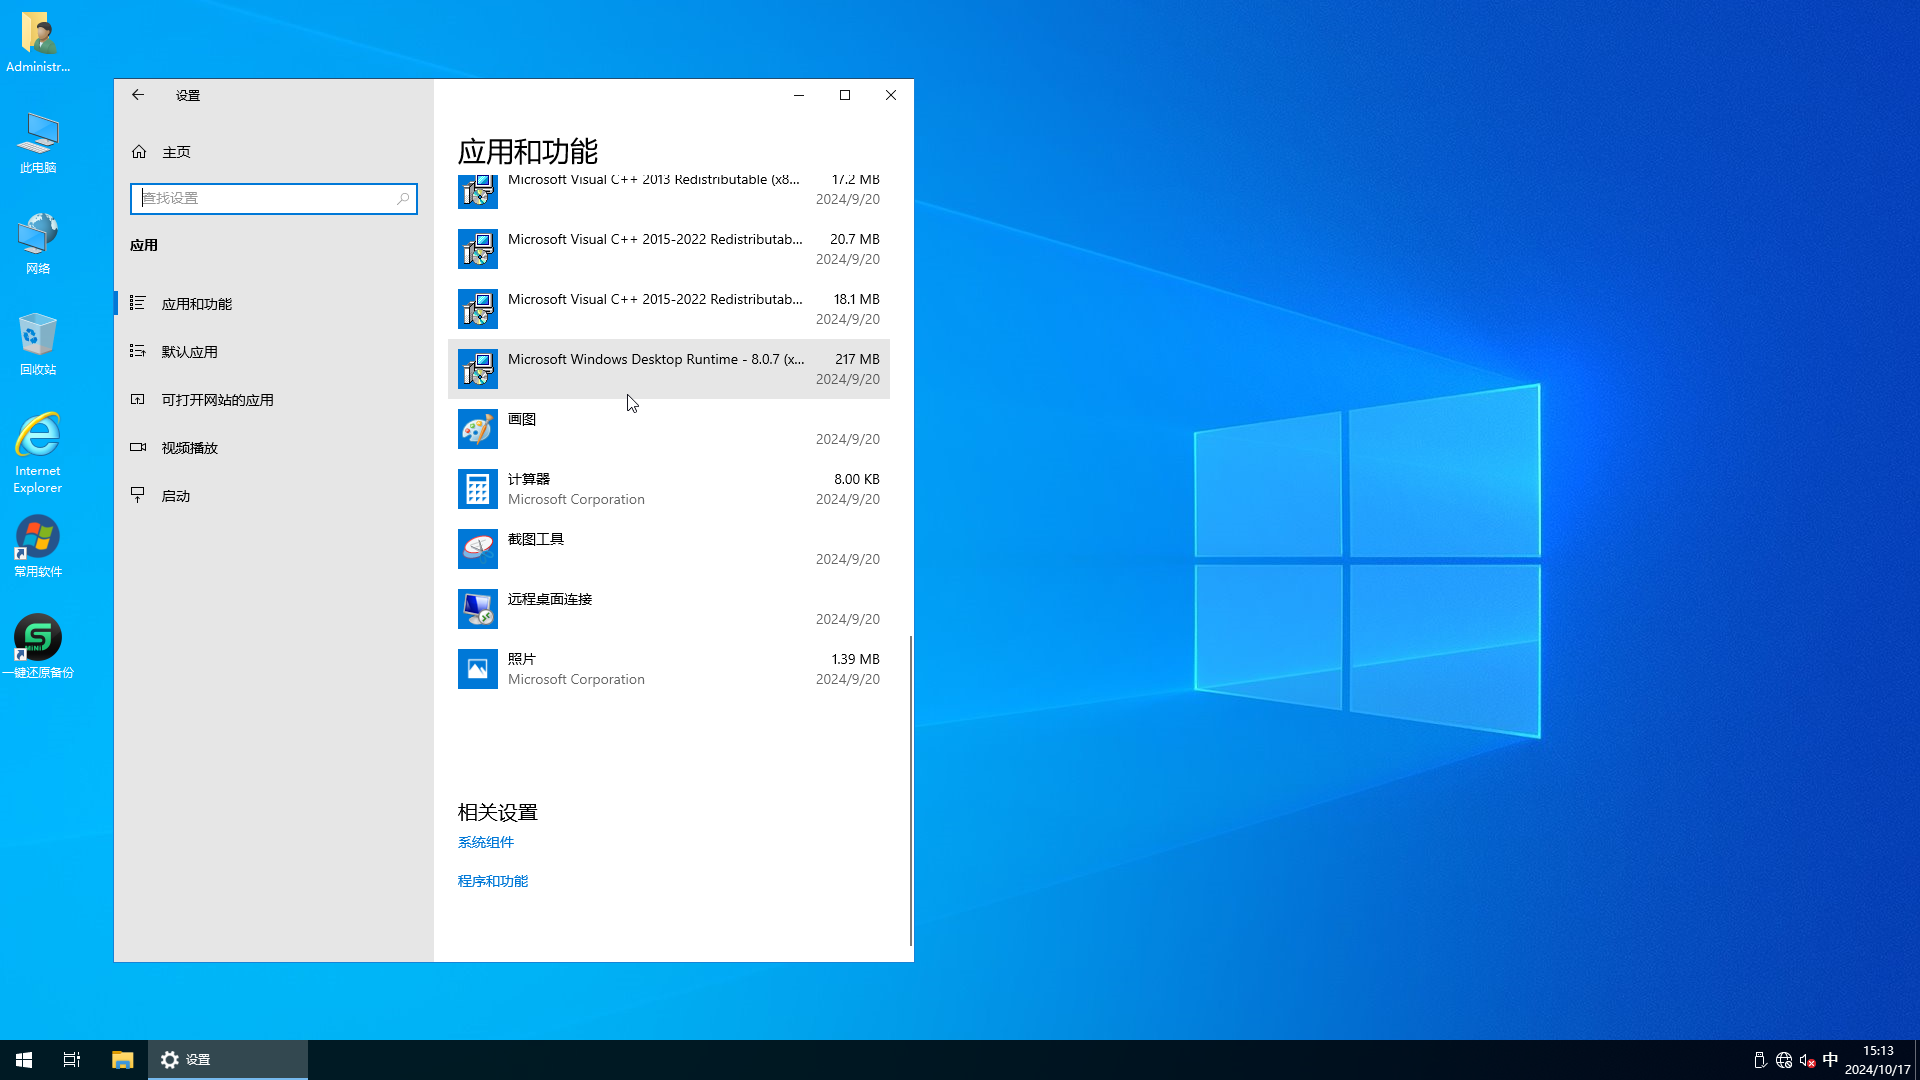This screenshot has height=1080, width=1920.
Task: Select the 常用软件 desktop shortcut
Action: [x=38, y=547]
